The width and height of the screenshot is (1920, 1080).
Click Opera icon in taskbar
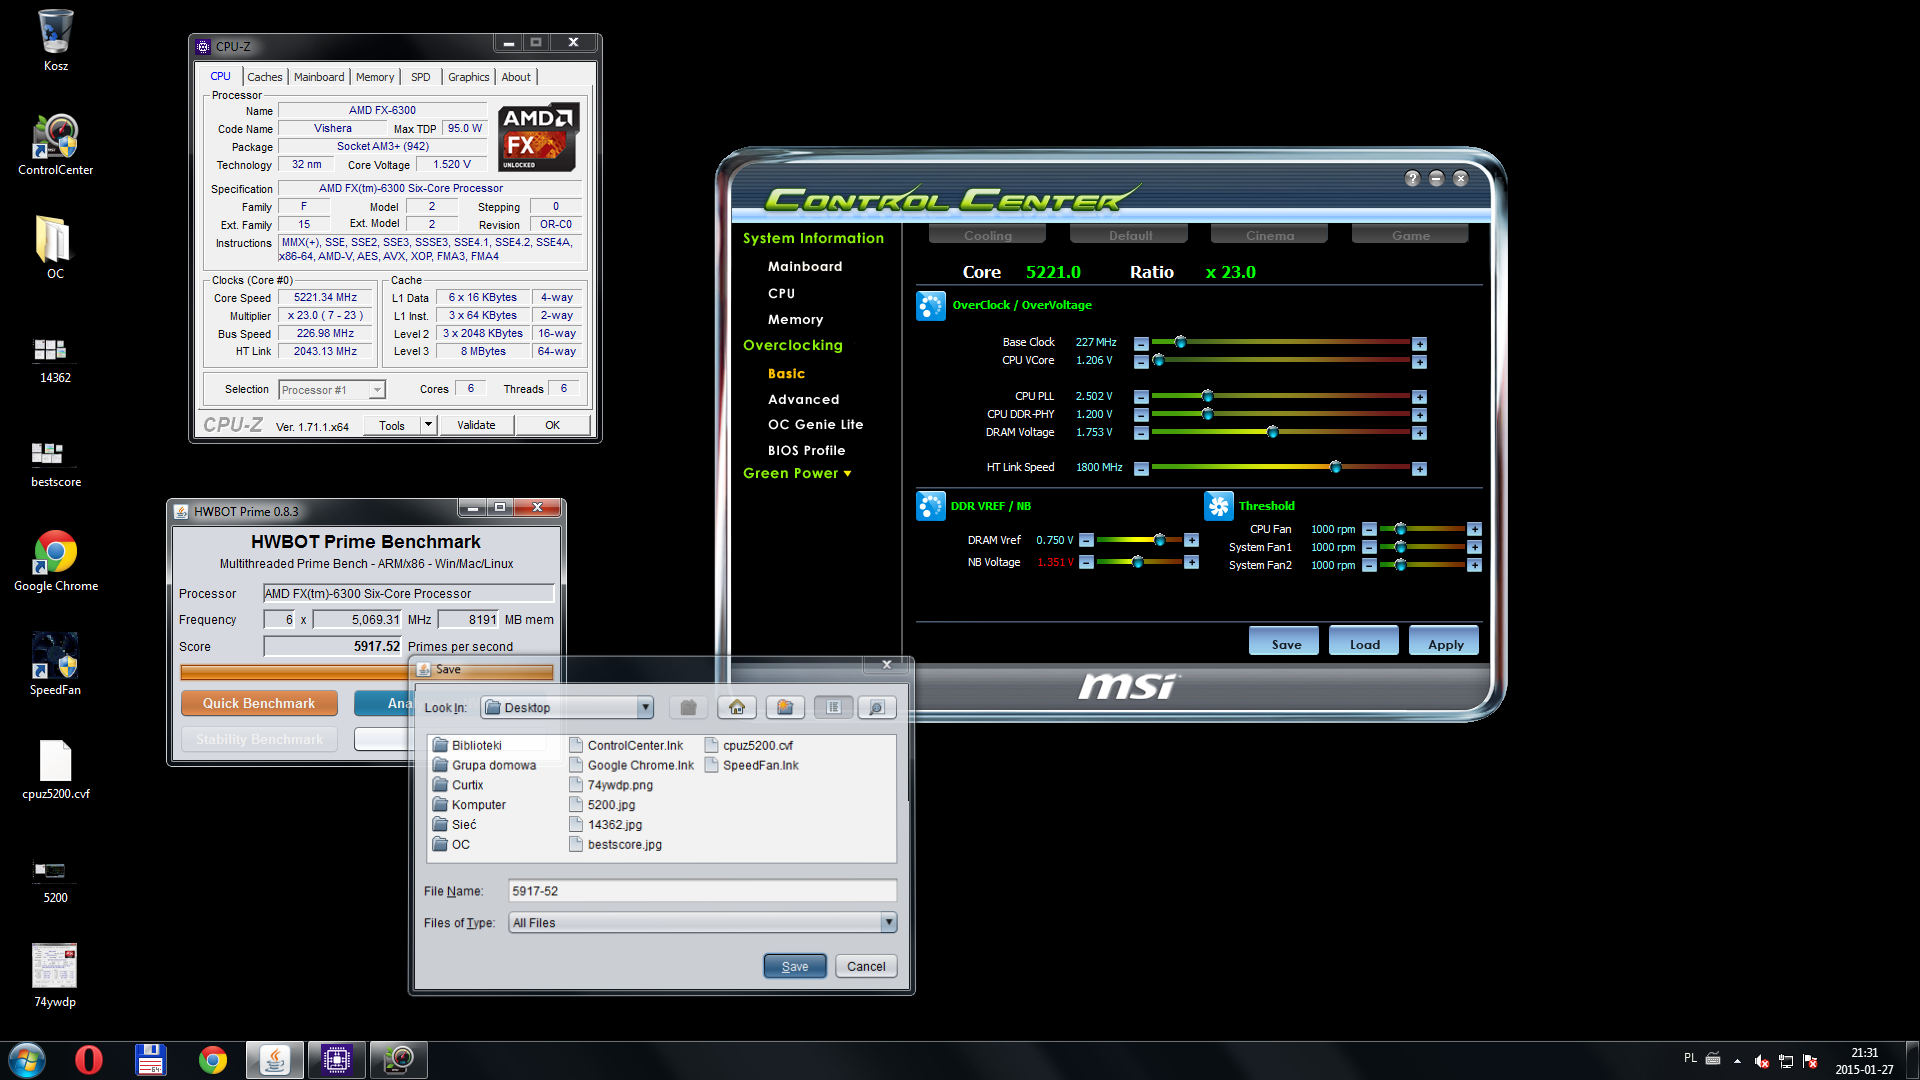pos(89,1060)
